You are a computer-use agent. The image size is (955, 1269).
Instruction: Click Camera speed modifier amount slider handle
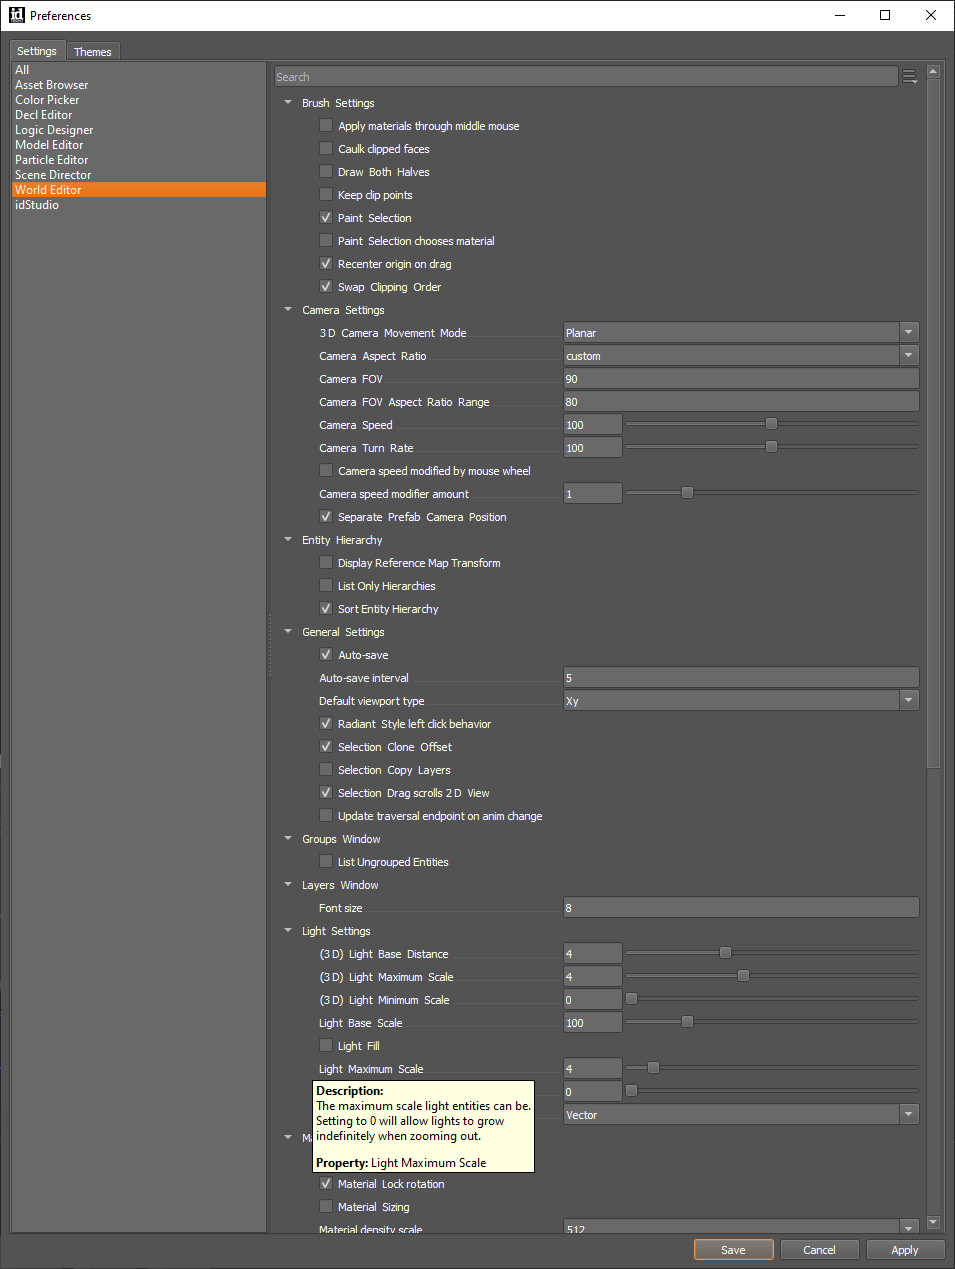click(x=687, y=493)
